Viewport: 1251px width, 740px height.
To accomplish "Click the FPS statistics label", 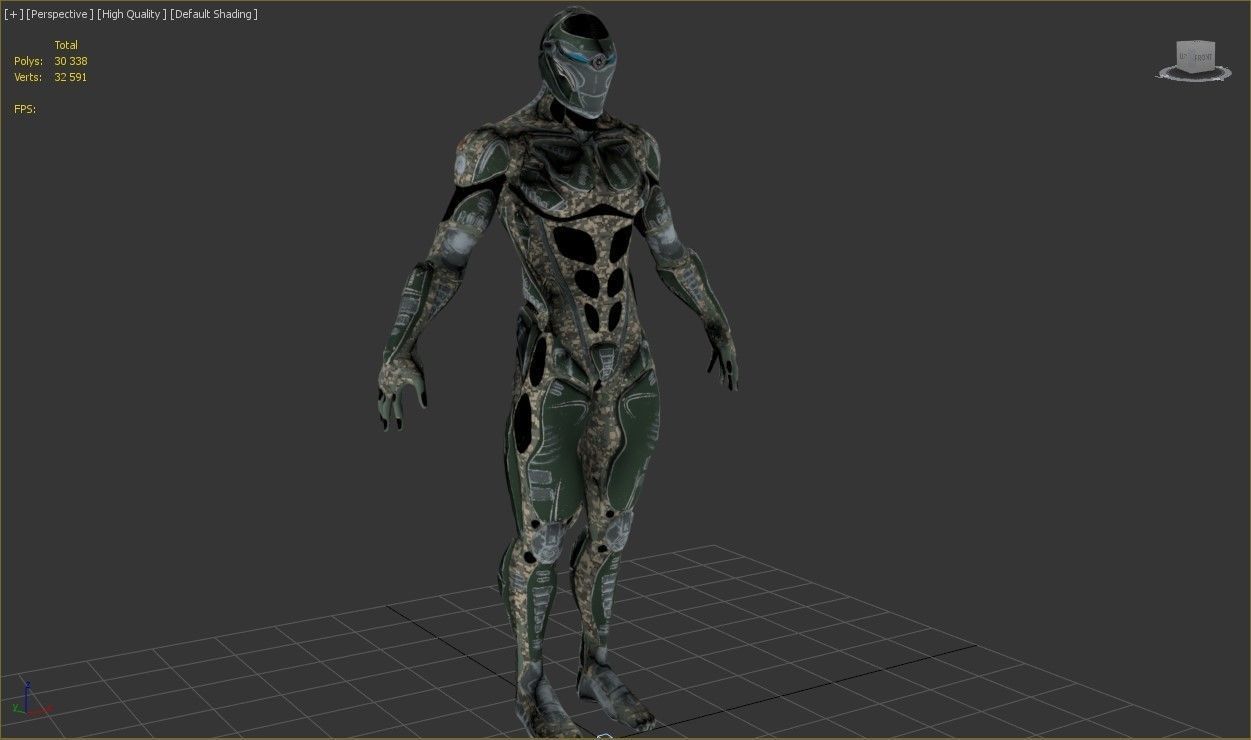I will pyautogui.click(x=25, y=109).
